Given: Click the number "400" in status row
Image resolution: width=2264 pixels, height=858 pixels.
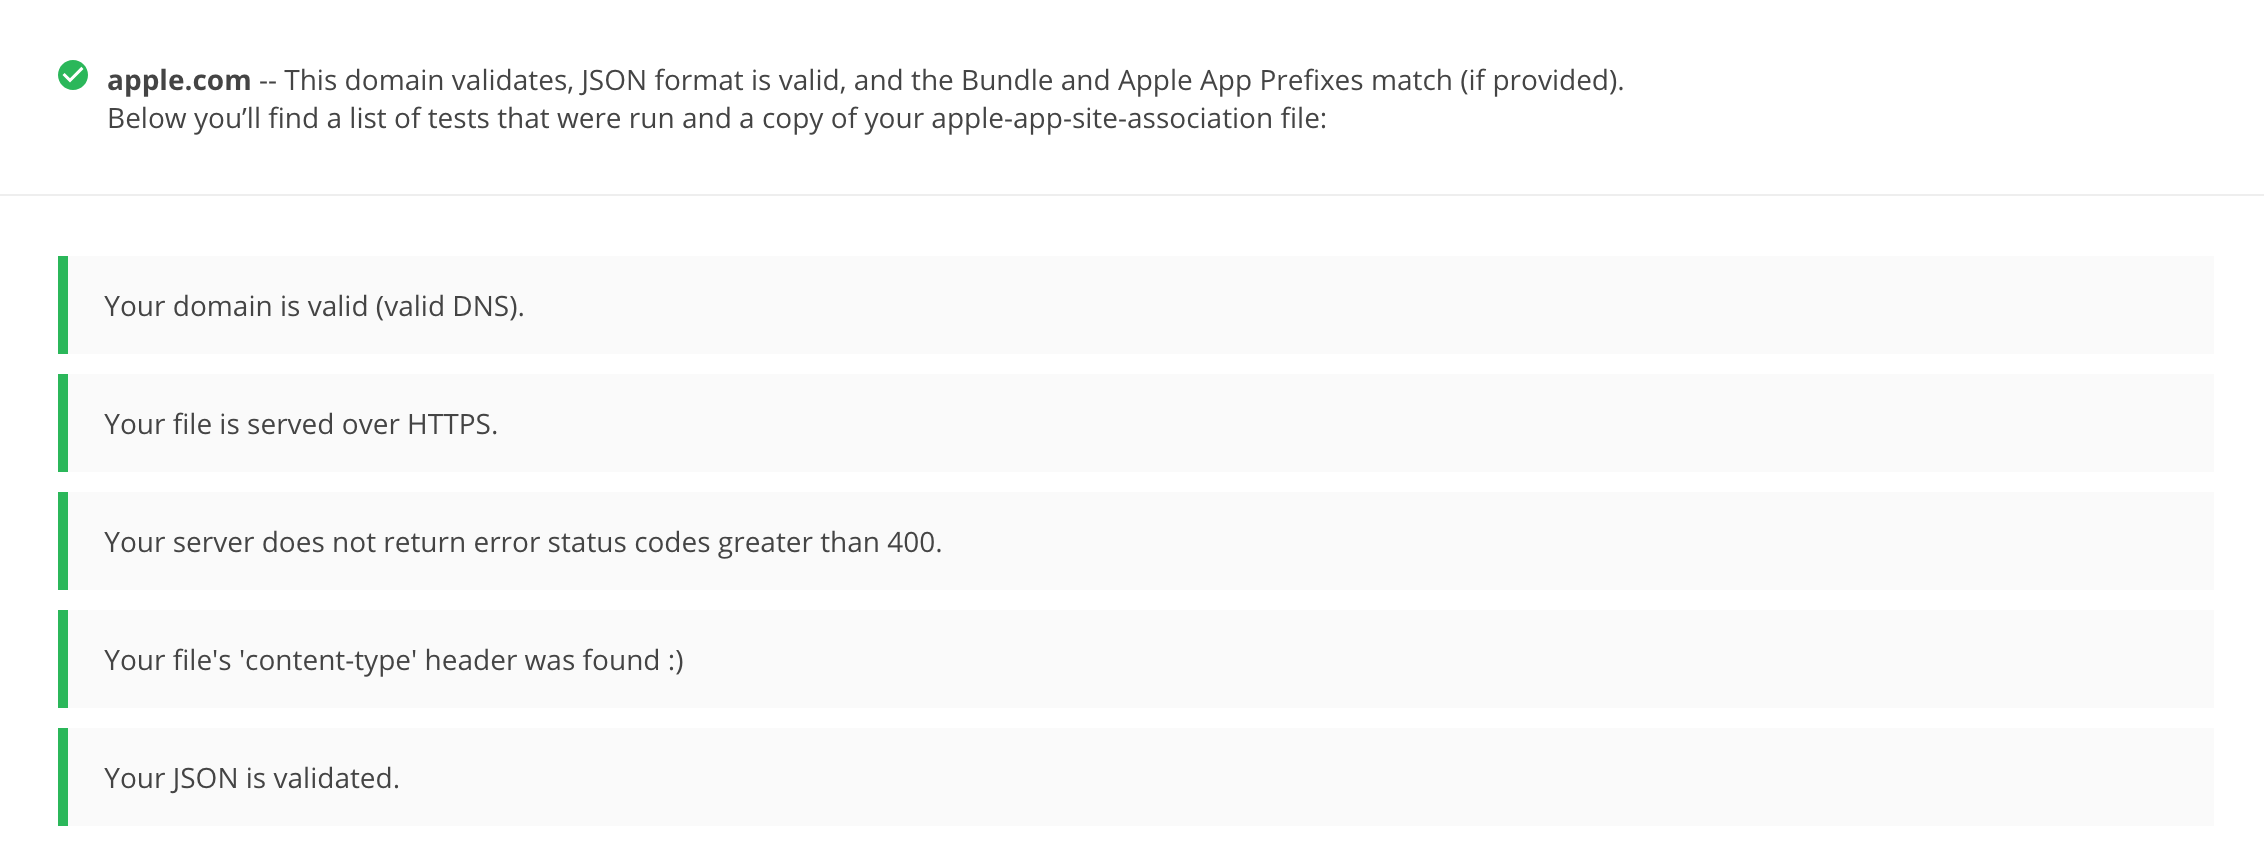Looking at the screenshot, I should 912,542.
